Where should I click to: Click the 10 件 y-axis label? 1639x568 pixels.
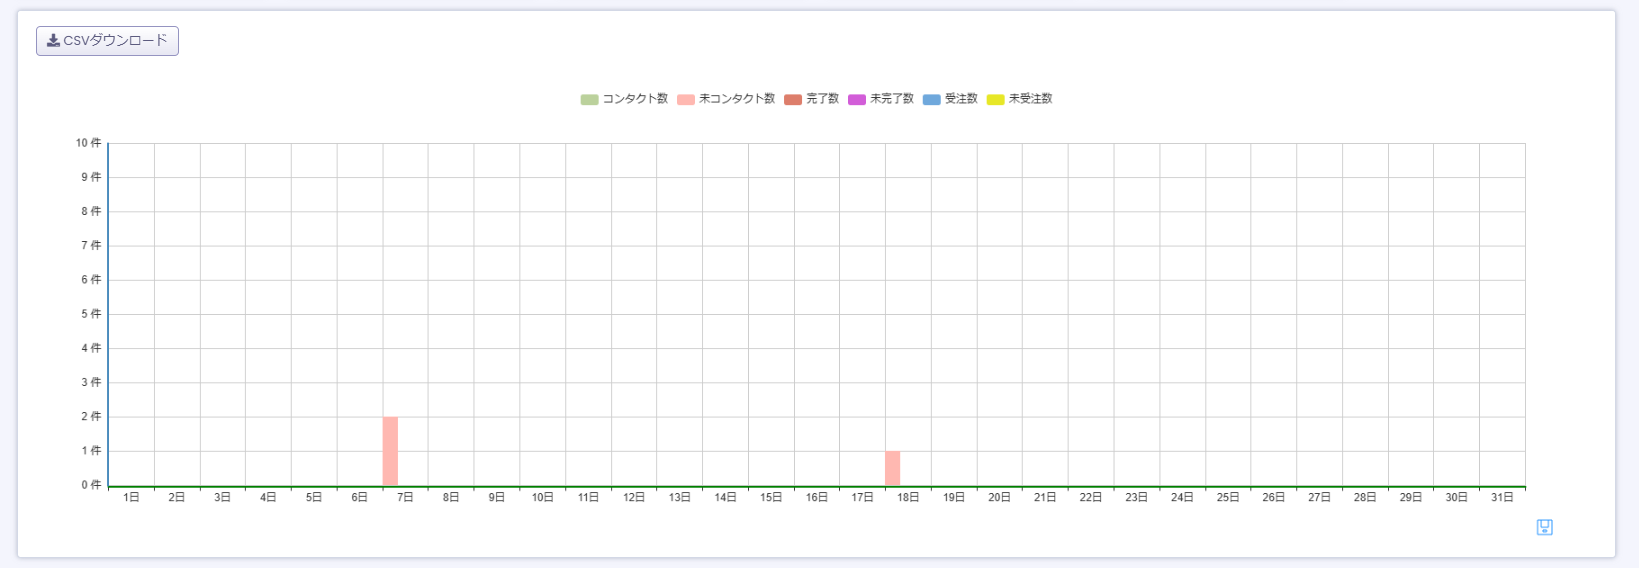pyautogui.click(x=88, y=143)
